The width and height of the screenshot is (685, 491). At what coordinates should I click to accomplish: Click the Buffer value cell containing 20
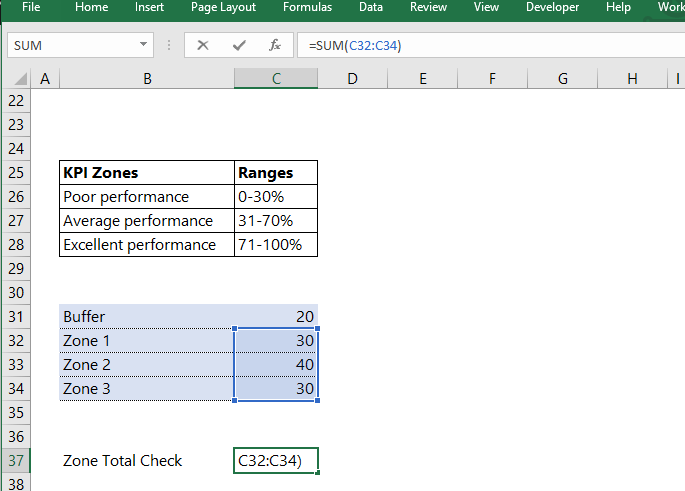point(276,316)
